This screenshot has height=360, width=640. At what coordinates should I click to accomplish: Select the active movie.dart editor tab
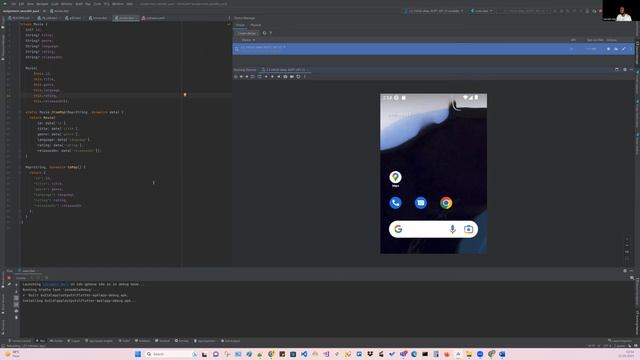click(125, 18)
